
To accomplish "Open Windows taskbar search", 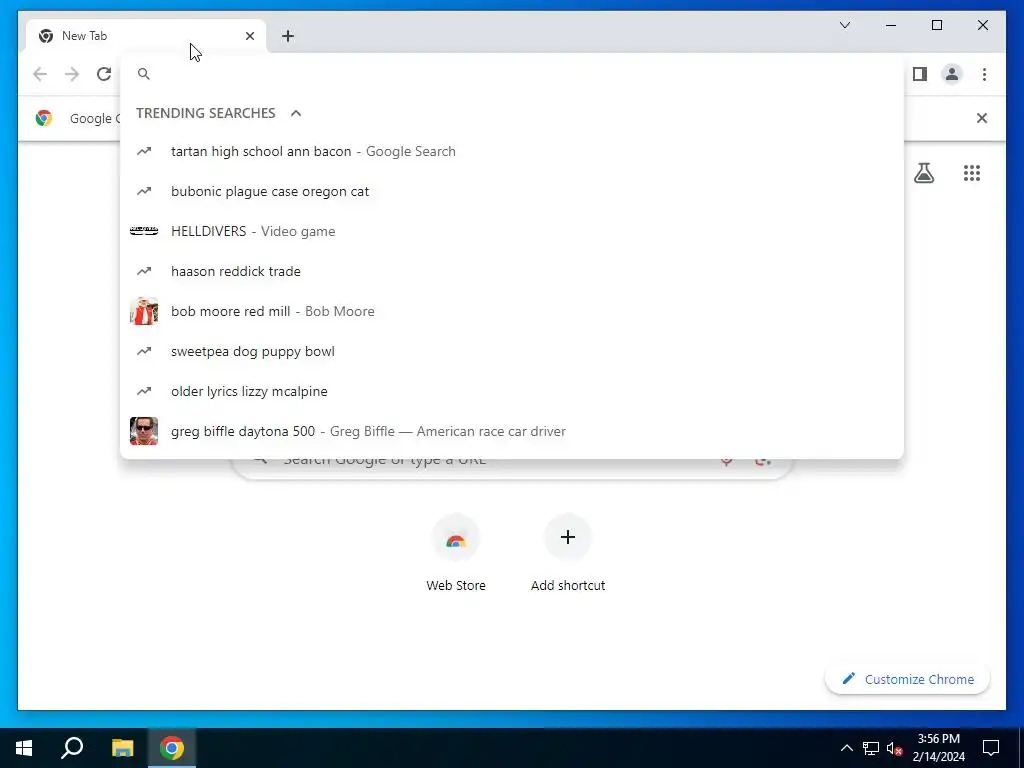I will 72,748.
